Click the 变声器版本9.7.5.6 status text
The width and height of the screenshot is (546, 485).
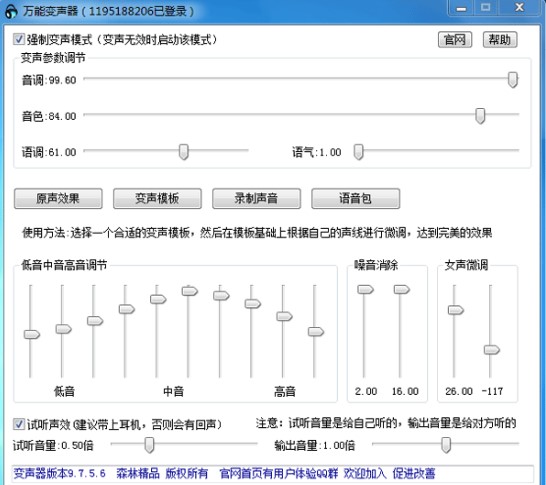[60, 474]
